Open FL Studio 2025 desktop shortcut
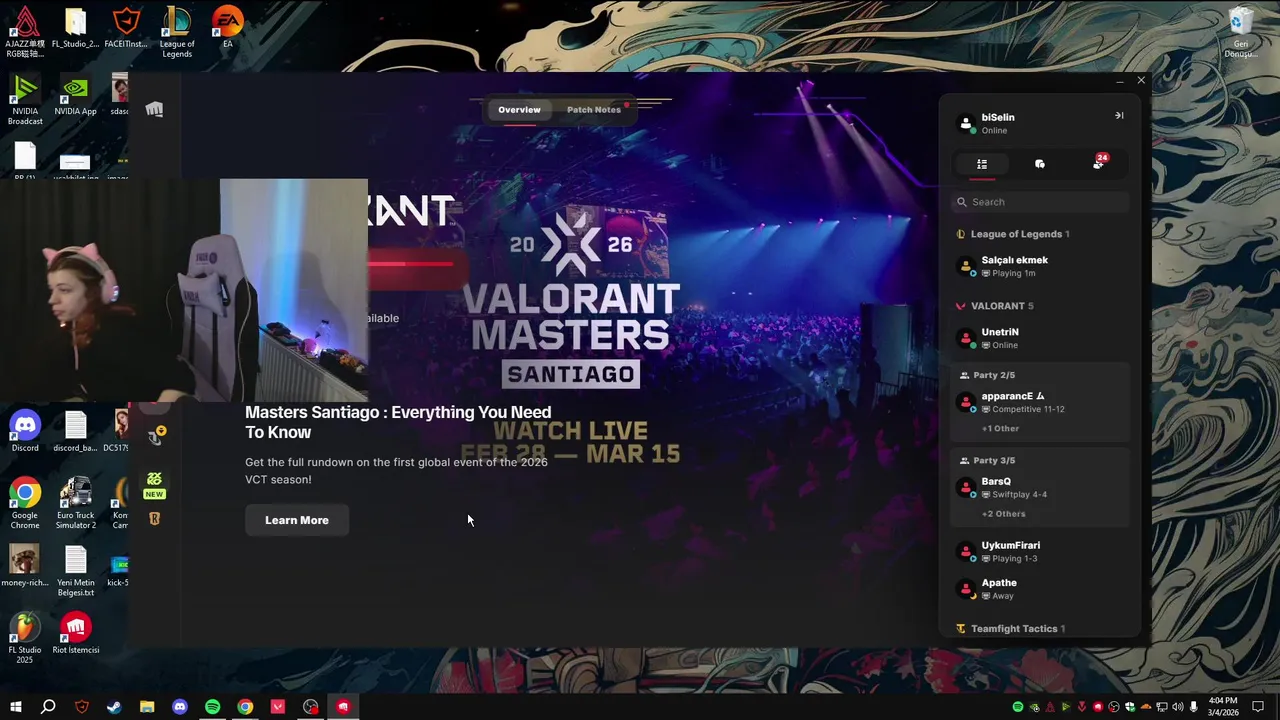This screenshot has height=720, width=1280. point(25,638)
